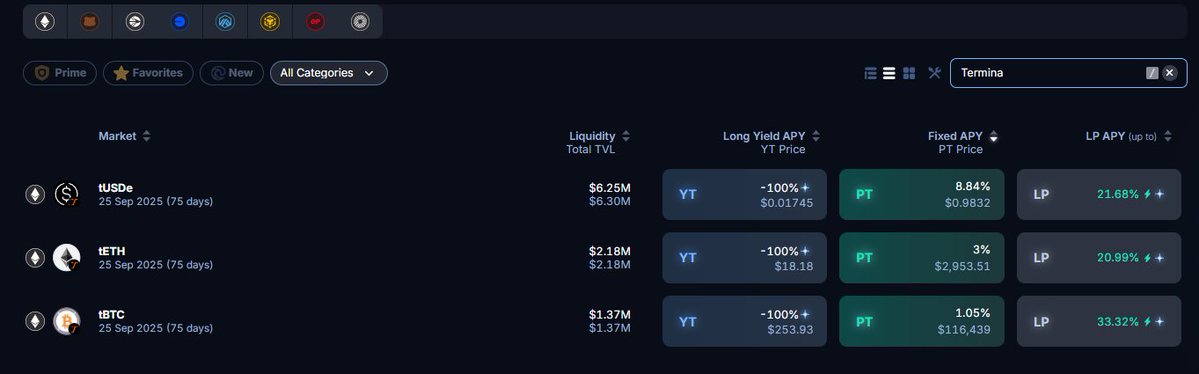This screenshot has height=374, width=1199.
Task: Select the solid blue Base network icon
Action: [180, 21]
